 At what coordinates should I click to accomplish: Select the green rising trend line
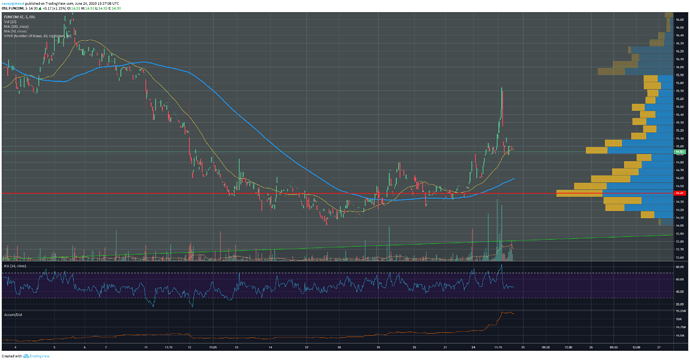point(338,246)
